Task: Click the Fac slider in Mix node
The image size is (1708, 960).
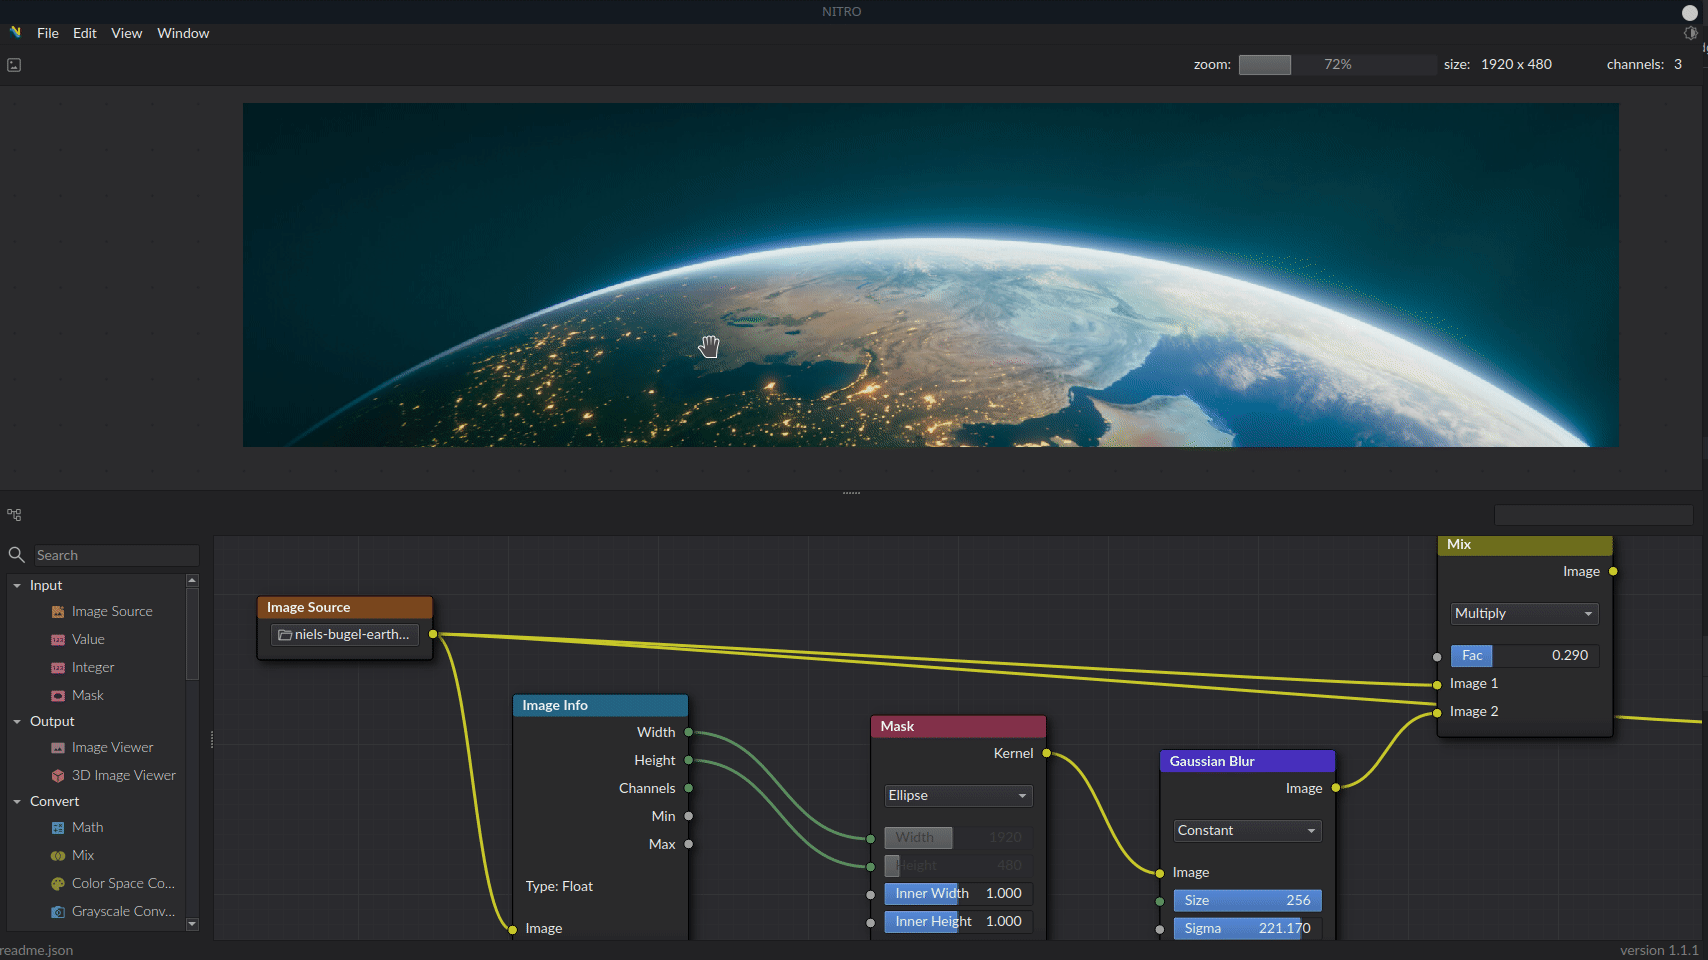Action: tap(1524, 655)
